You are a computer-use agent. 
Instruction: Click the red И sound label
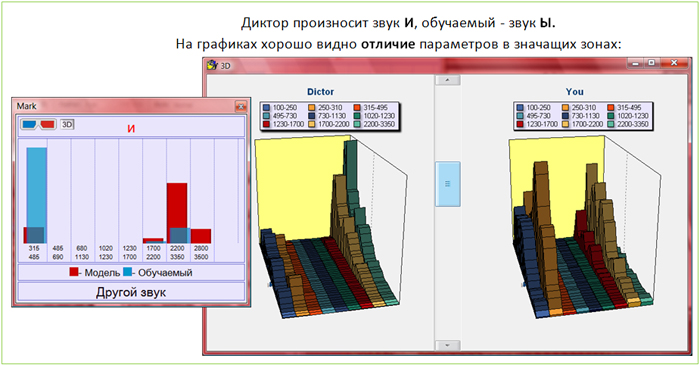[131, 129]
